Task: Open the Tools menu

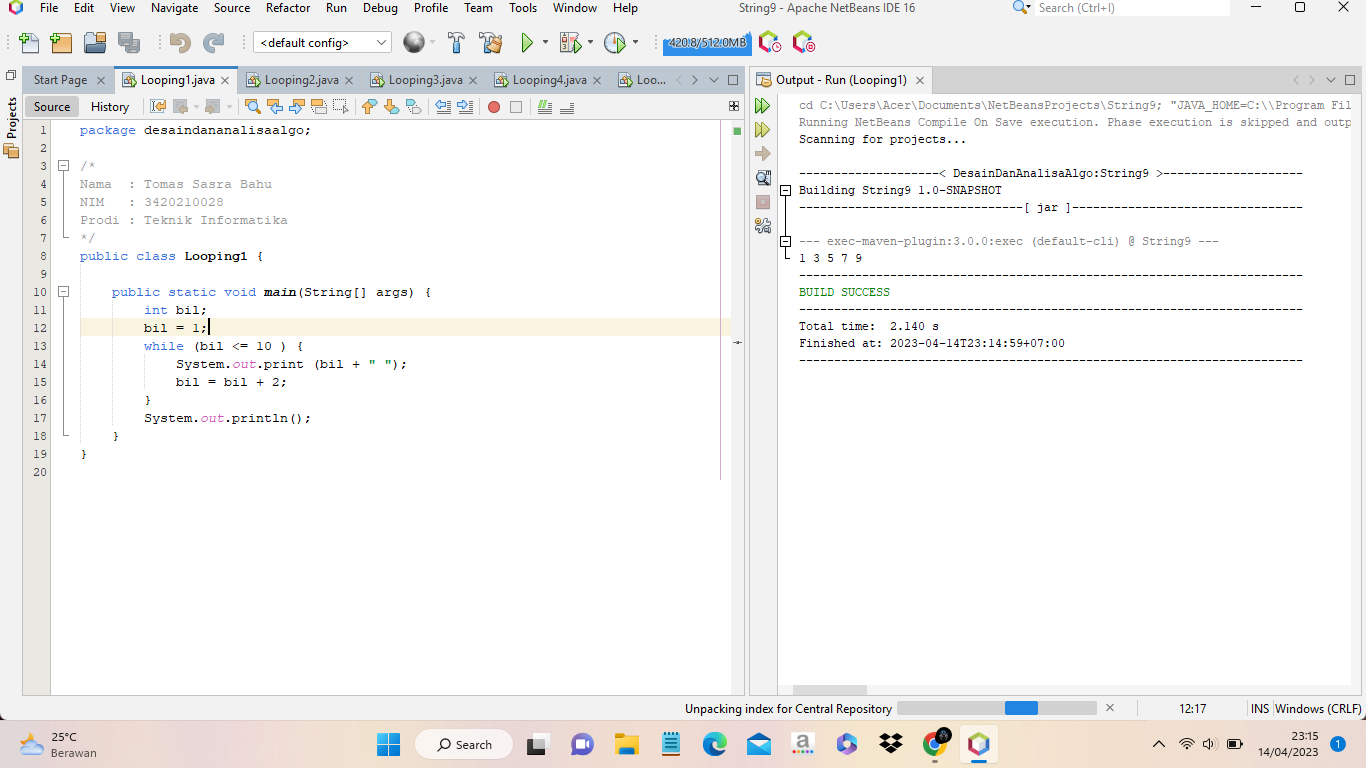Action: pyautogui.click(x=523, y=8)
